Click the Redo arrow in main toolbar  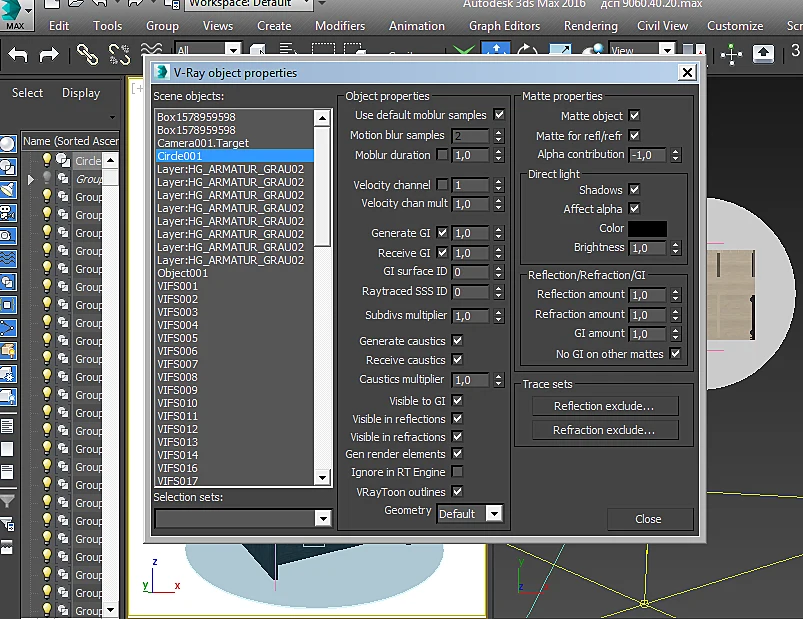pyautogui.click(x=49, y=54)
